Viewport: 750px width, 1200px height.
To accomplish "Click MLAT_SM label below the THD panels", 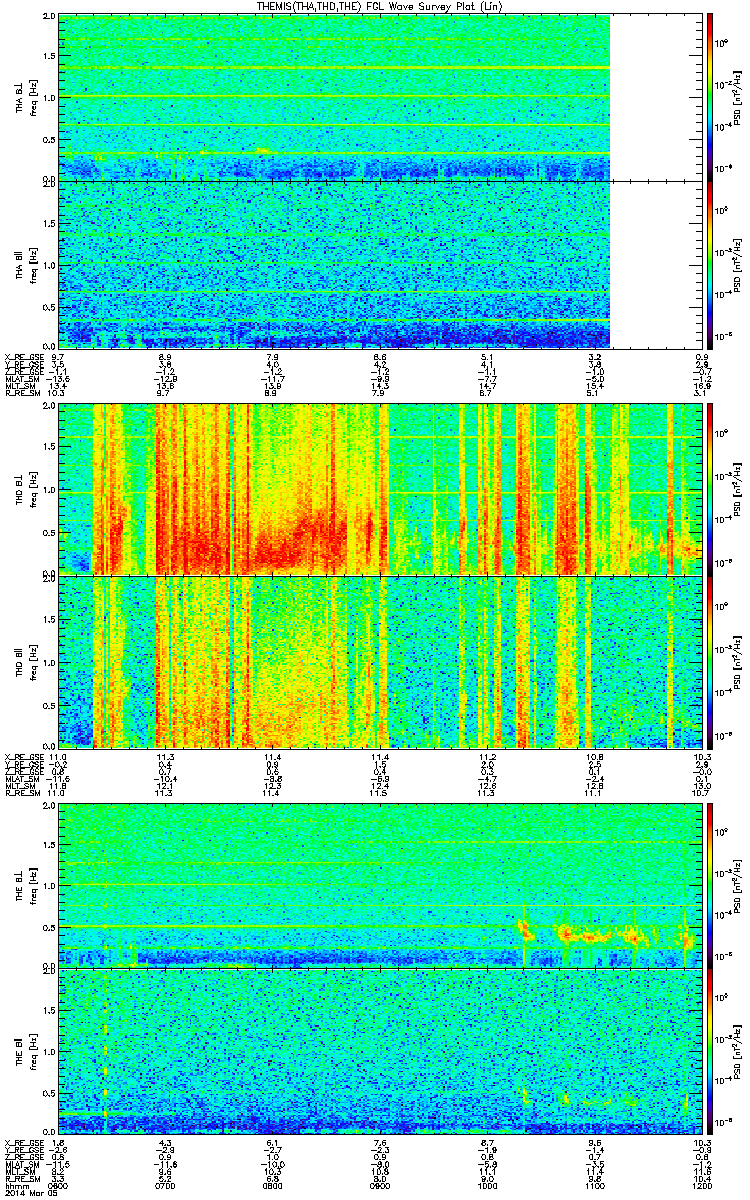I will [x=21, y=781].
